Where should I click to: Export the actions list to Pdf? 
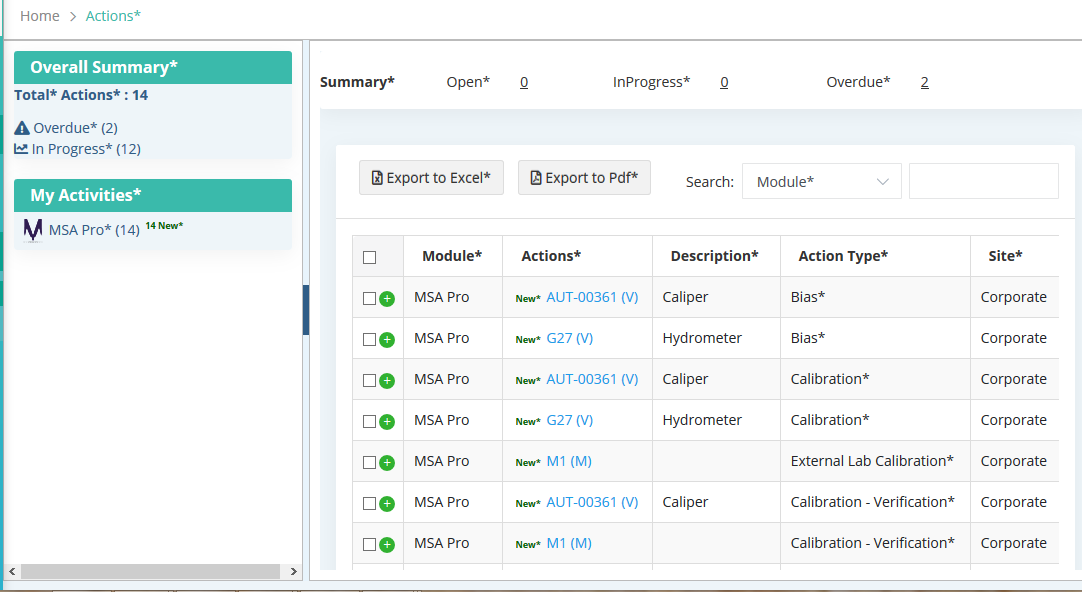pos(584,177)
